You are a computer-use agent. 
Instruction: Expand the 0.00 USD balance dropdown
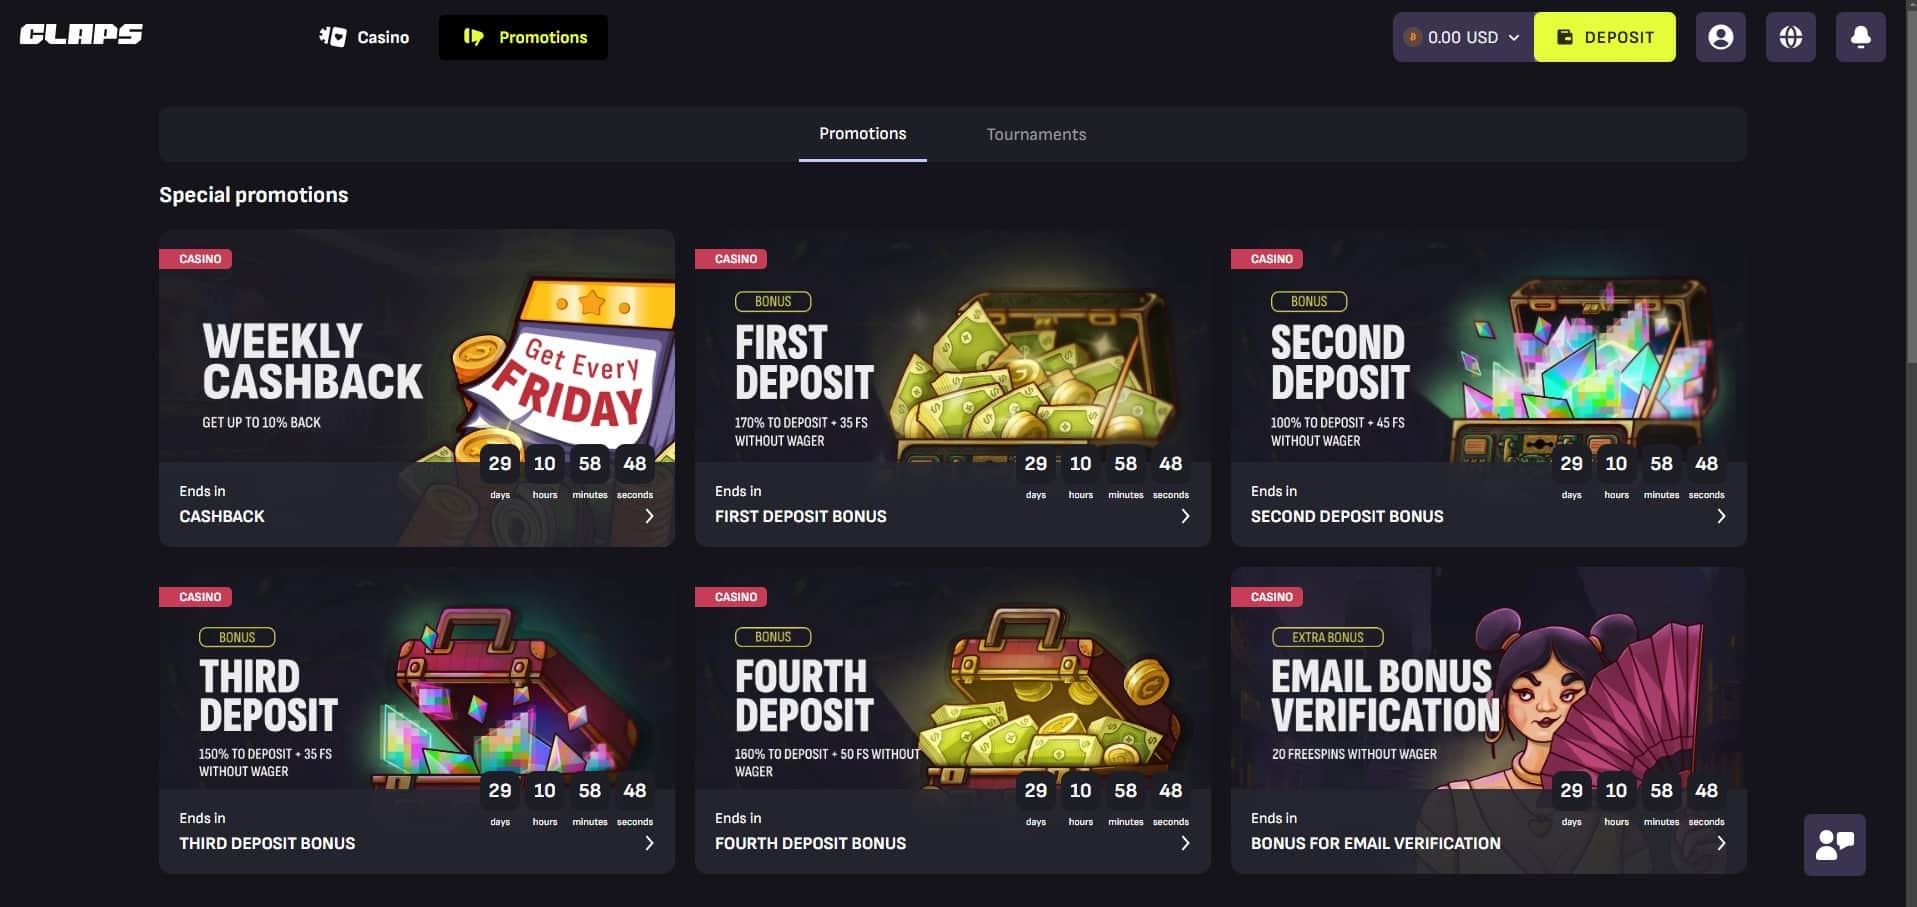[1464, 37]
